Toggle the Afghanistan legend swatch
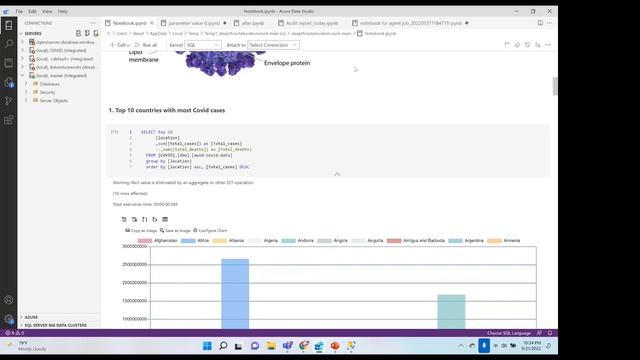Image resolution: width=640 pixels, height=360 pixels. coord(144,241)
